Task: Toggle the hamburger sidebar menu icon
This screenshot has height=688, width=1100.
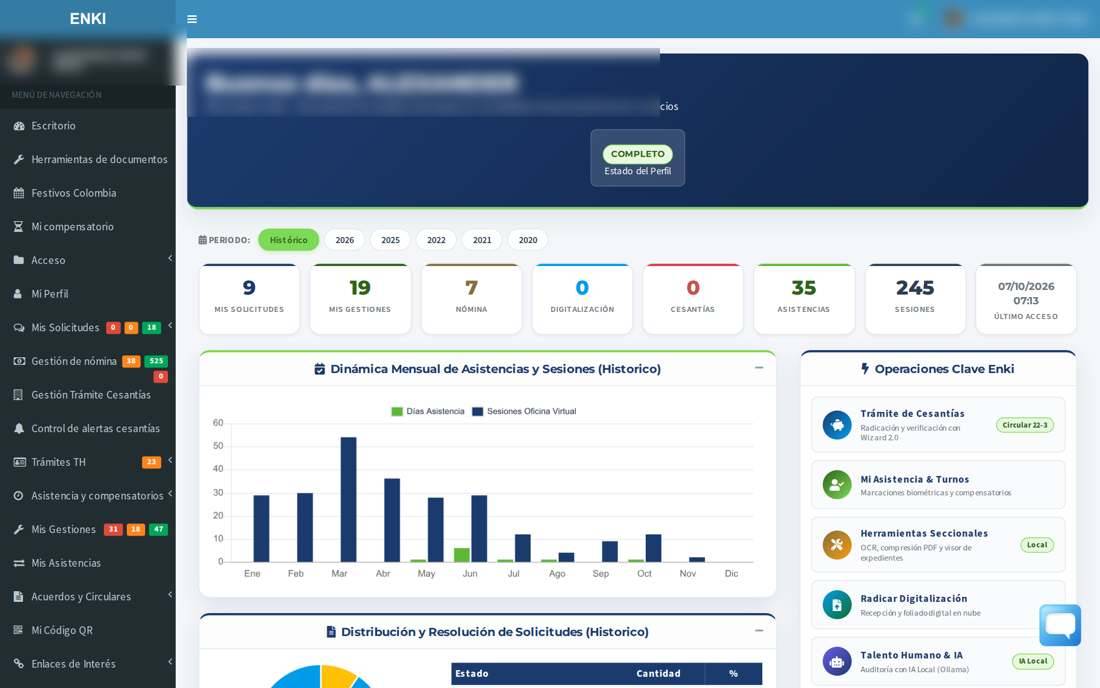Action: click(192, 19)
